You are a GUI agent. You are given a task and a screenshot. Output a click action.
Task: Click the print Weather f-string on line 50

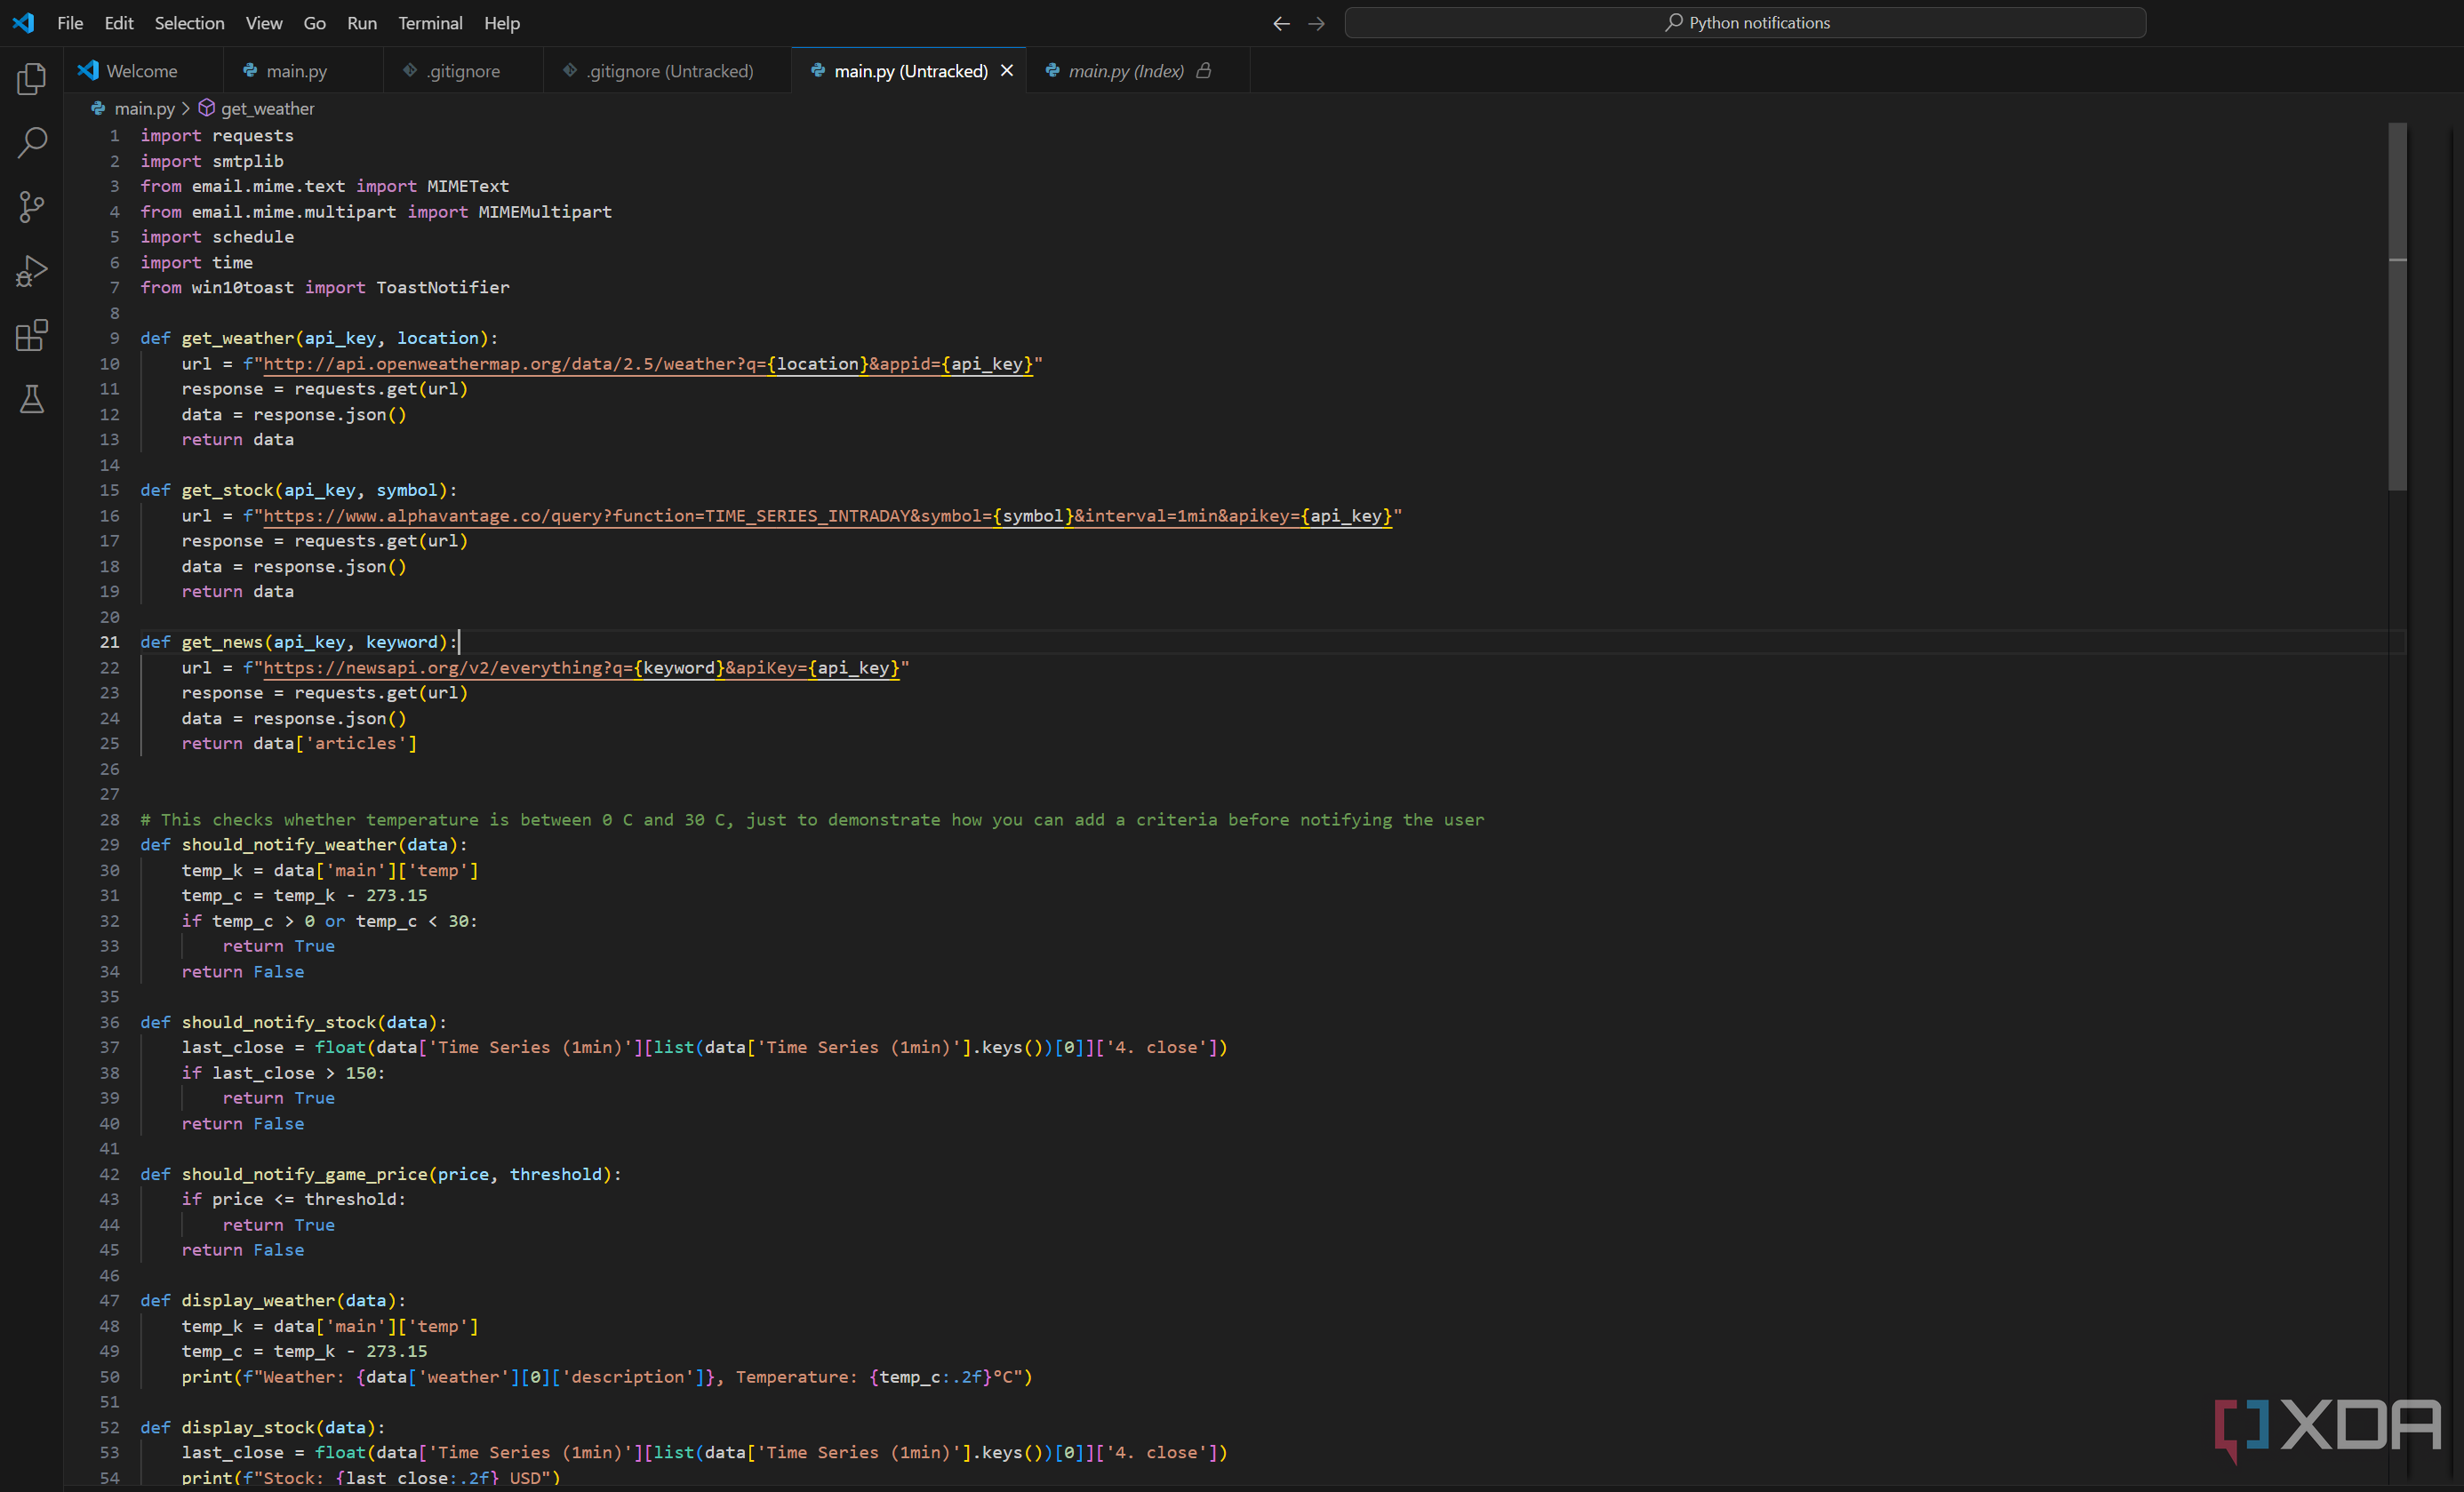pos(607,1377)
